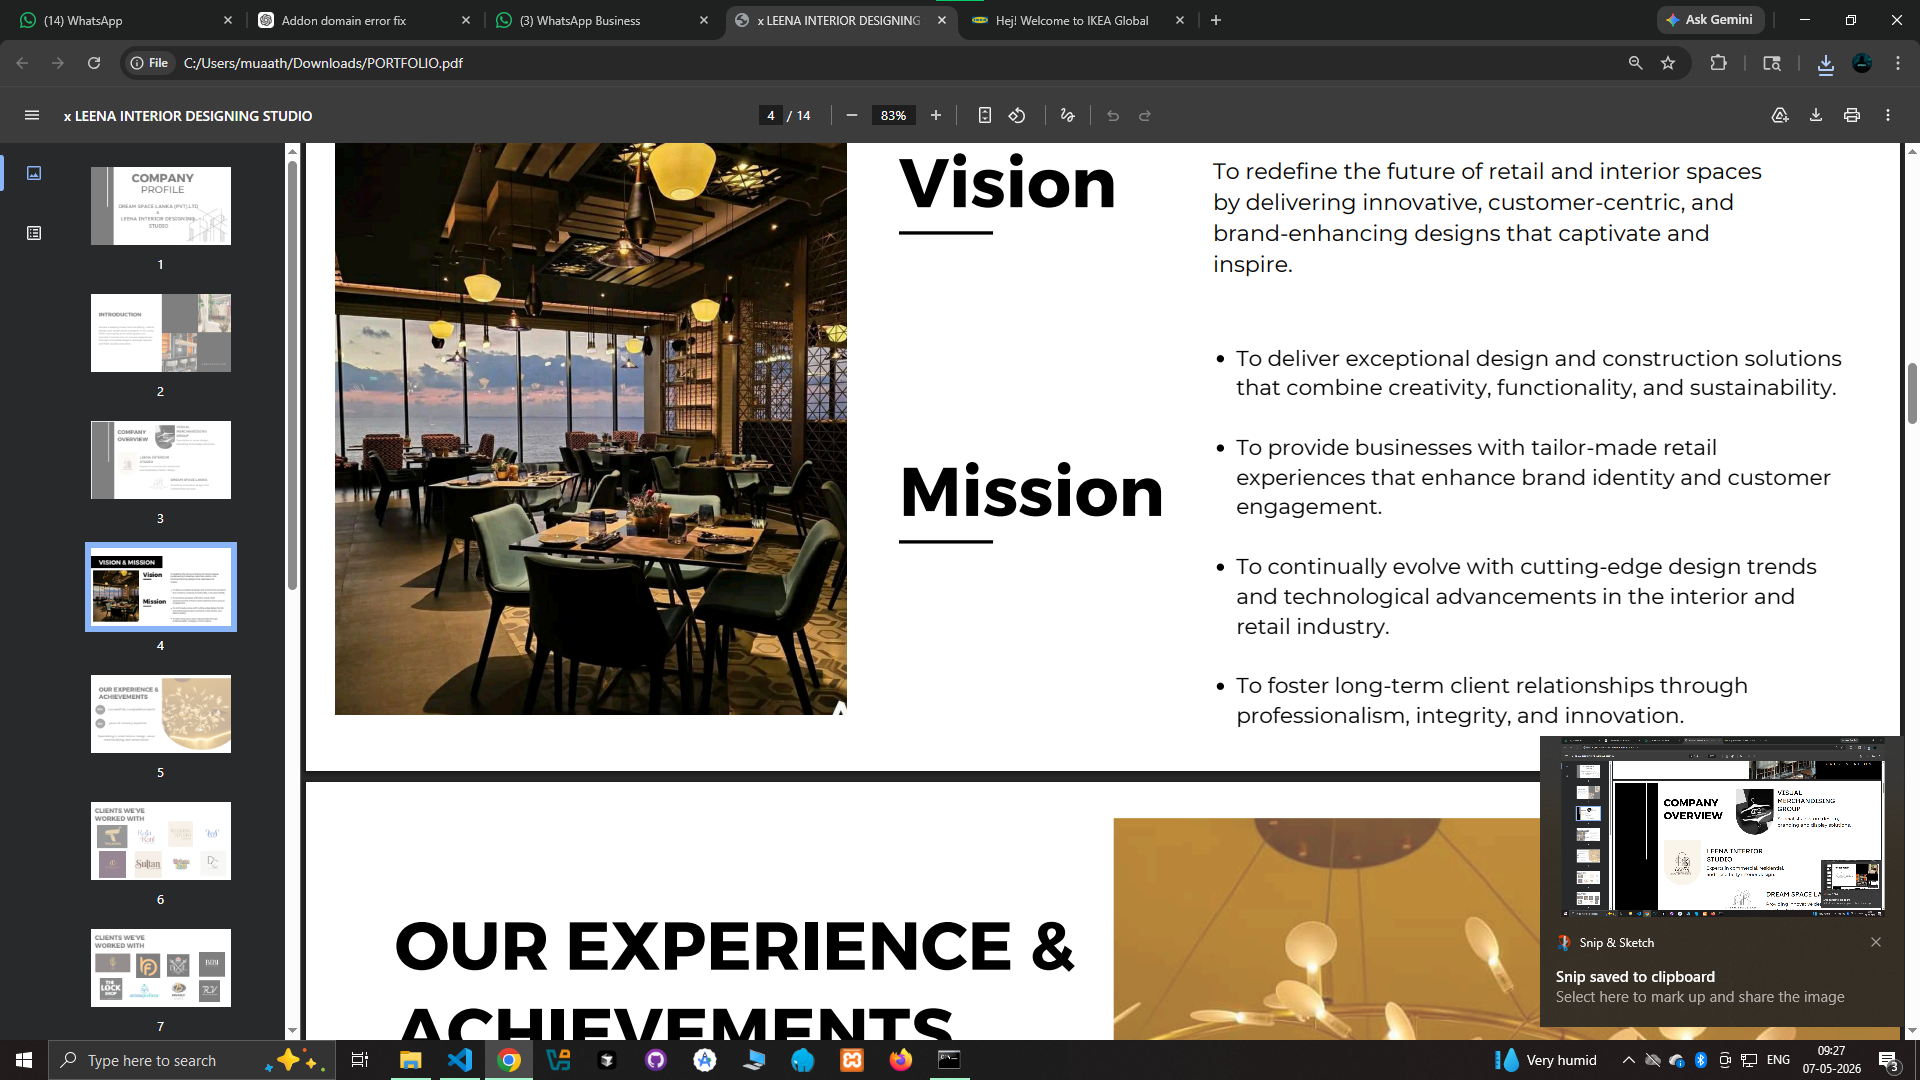The image size is (1920, 1080).
Task: Select page 5 Experience & Achievements thumbnail
Action: tap(161, 714)
